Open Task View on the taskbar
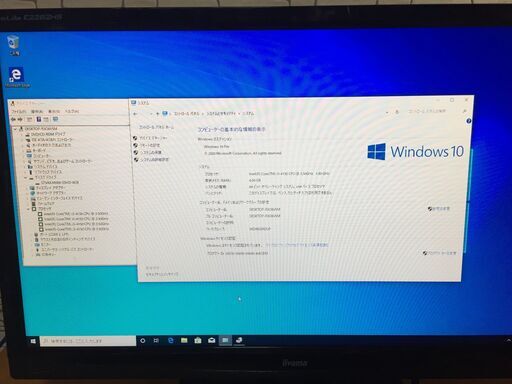 pos(156,340)
